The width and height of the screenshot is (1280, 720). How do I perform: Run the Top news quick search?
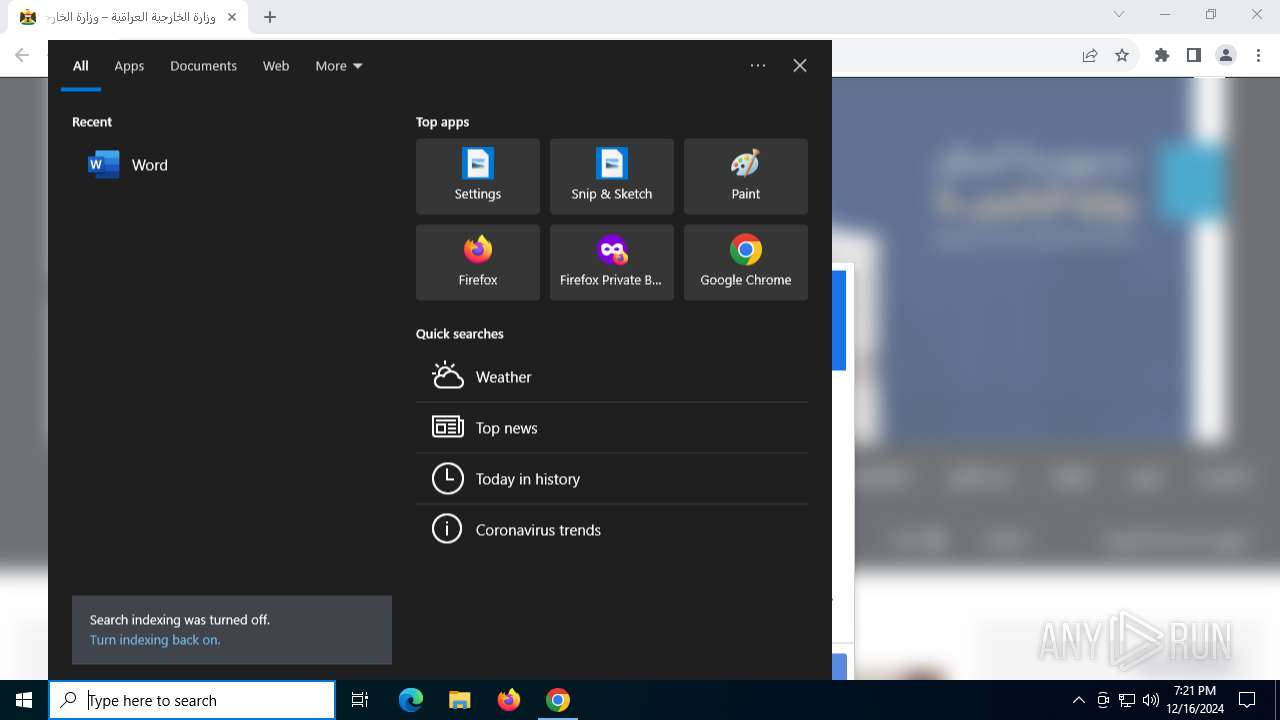click(x=612, y=428)
